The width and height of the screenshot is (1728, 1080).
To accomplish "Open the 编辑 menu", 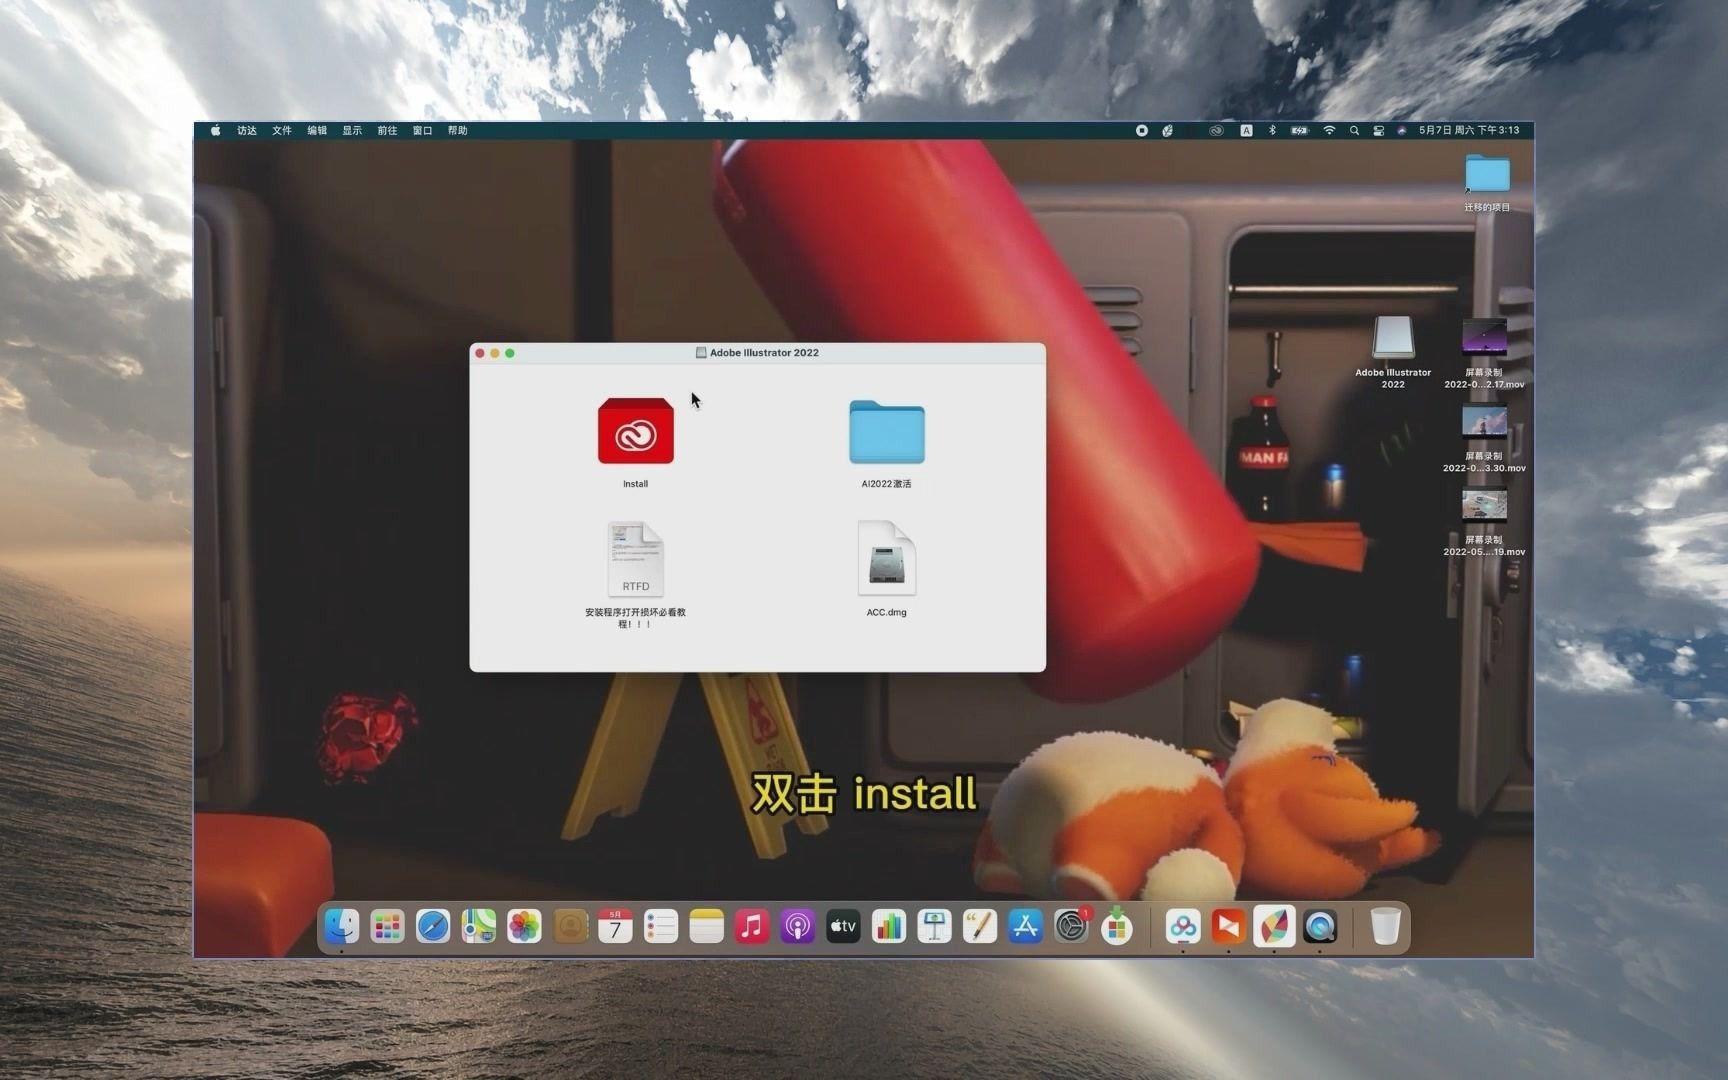I will point(317,130).
